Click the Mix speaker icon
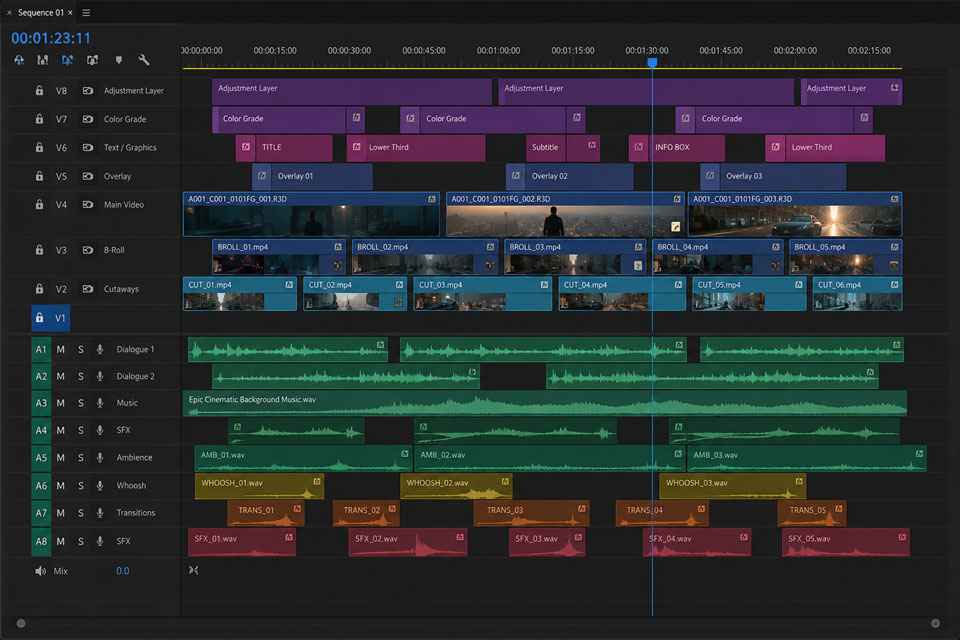The width and height of the screenshot is (960, 640). pyautogui.click(x=40, y=571)
